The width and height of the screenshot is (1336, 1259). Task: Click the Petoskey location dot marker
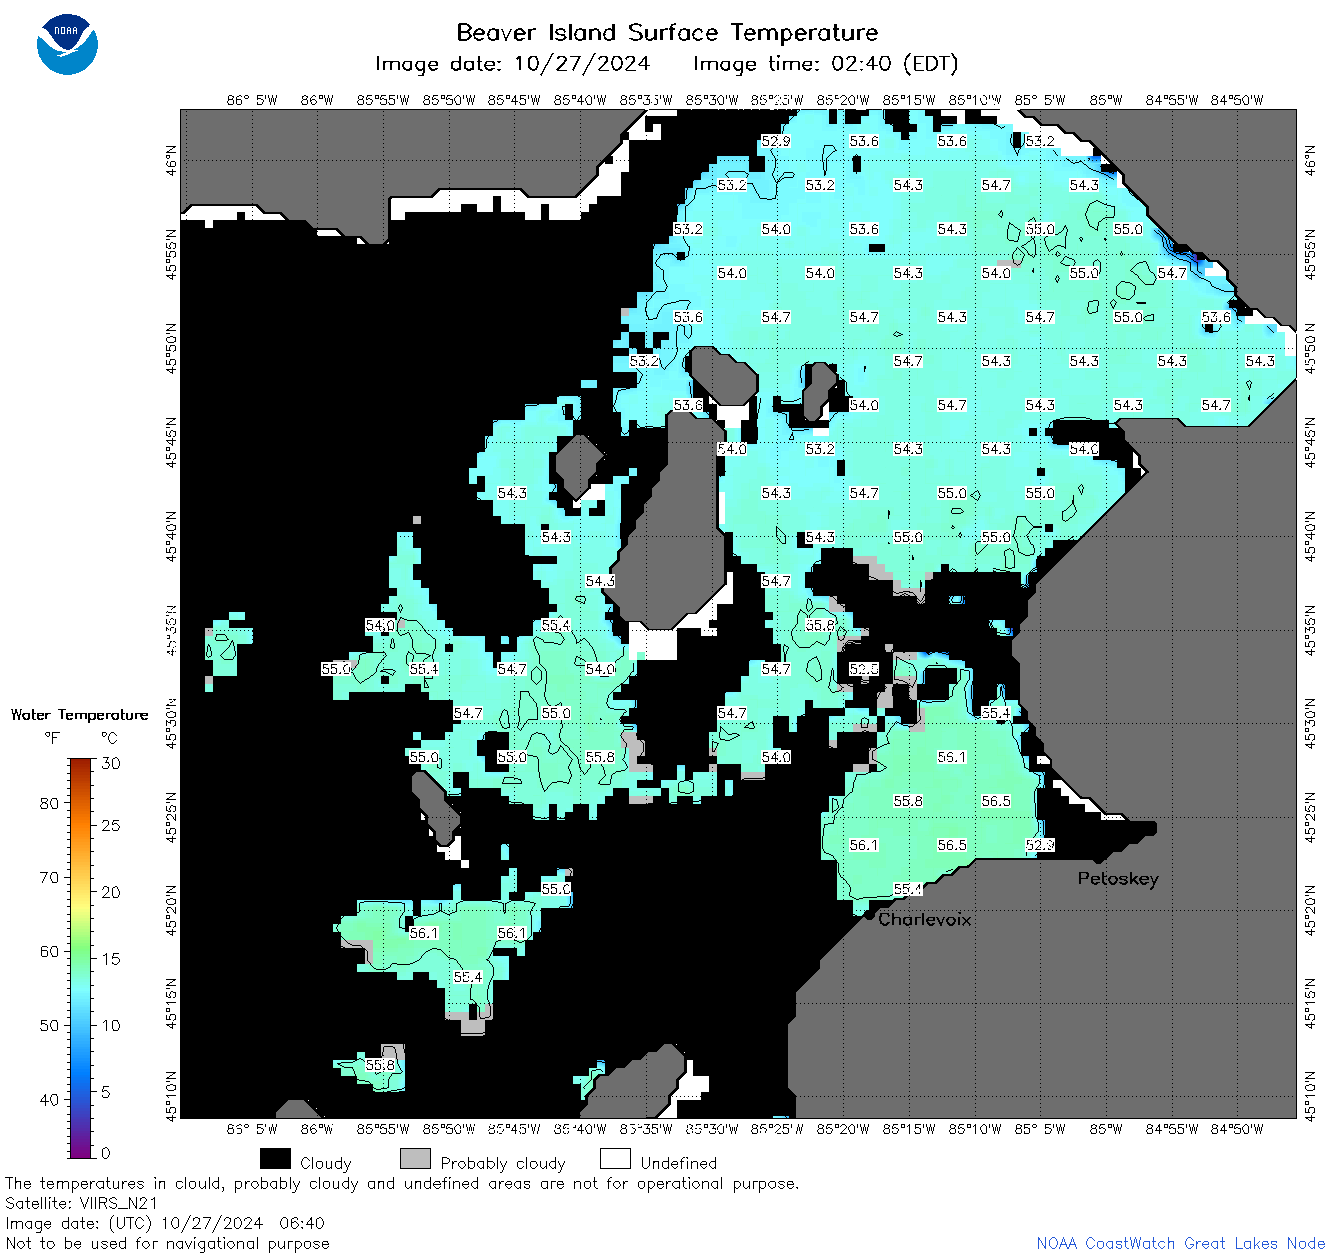click(x=1098, y=858)
